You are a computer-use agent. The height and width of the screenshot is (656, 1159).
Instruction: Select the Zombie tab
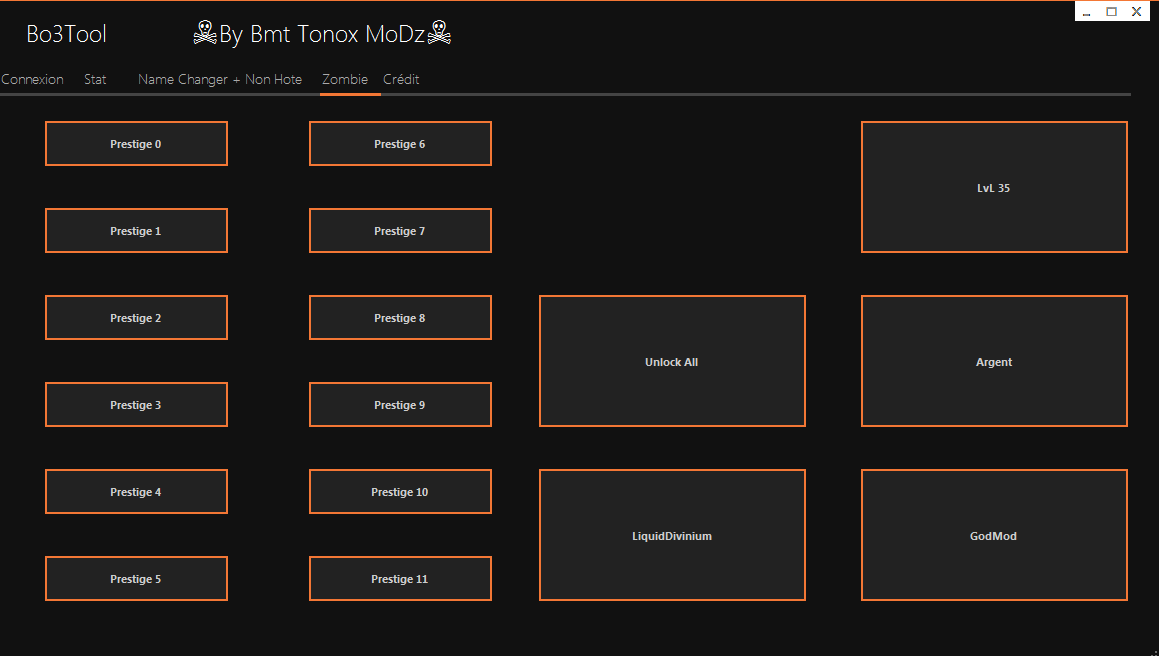345,79
